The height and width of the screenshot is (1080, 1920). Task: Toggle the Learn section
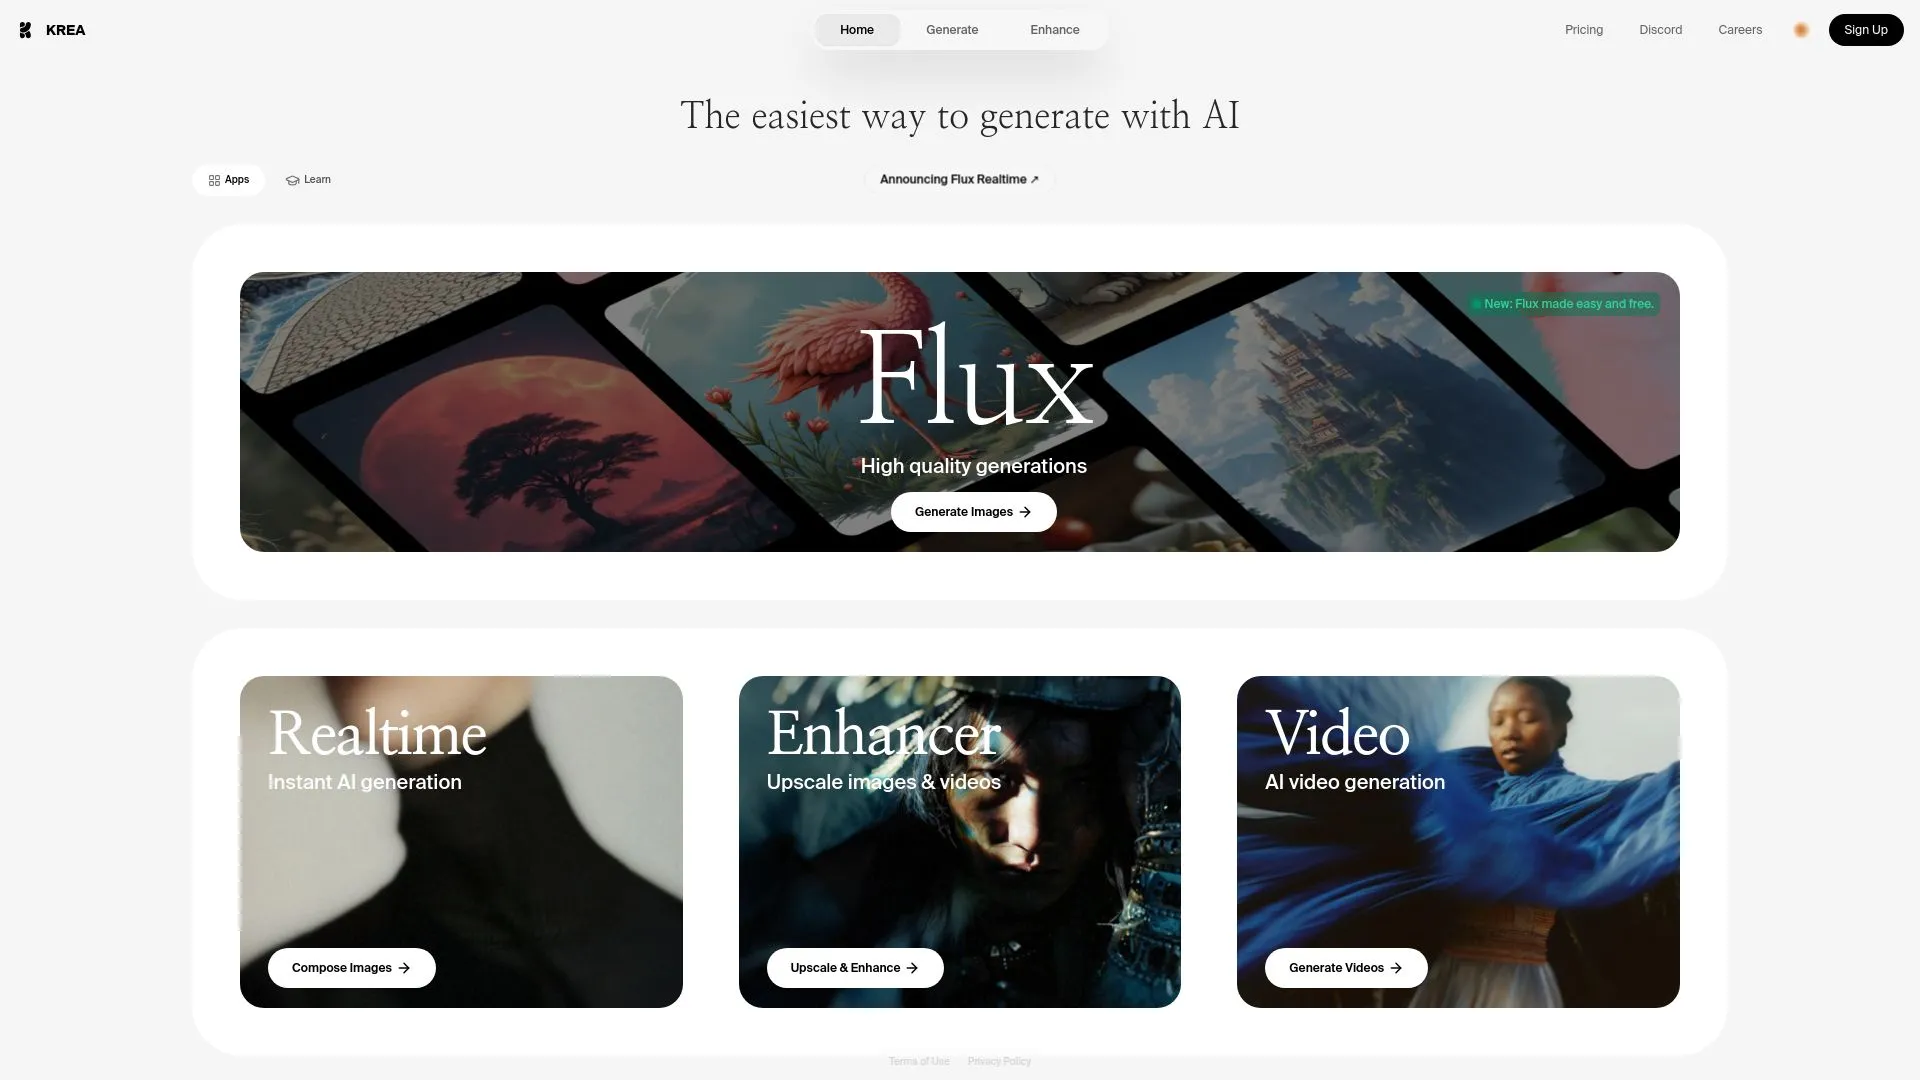[x=309, y=179]
